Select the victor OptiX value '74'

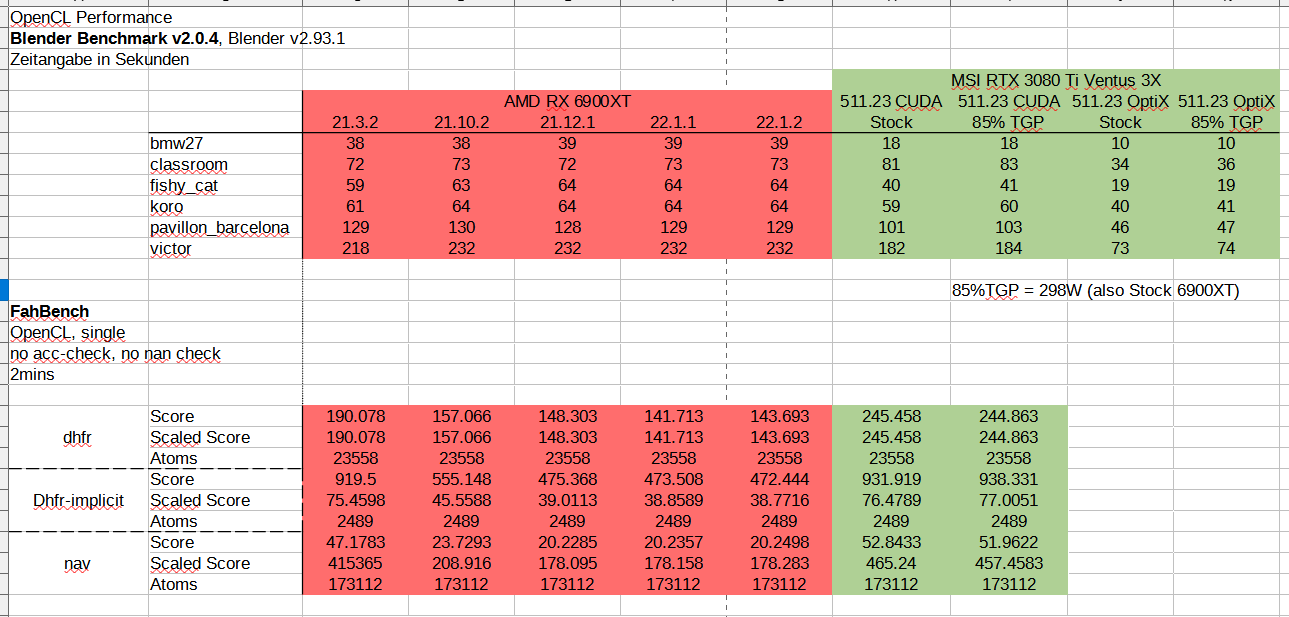coord(1226,248)
